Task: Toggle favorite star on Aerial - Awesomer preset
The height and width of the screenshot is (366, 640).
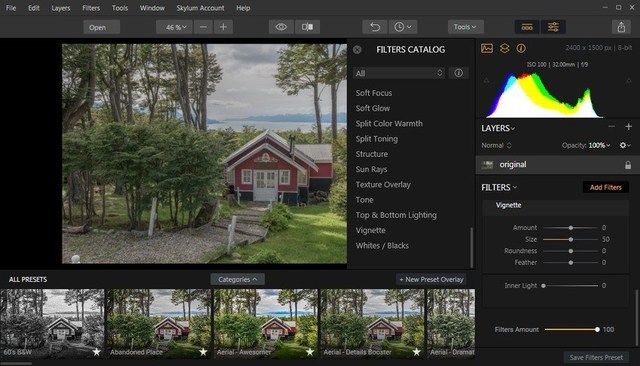Action: click(310, 352)
